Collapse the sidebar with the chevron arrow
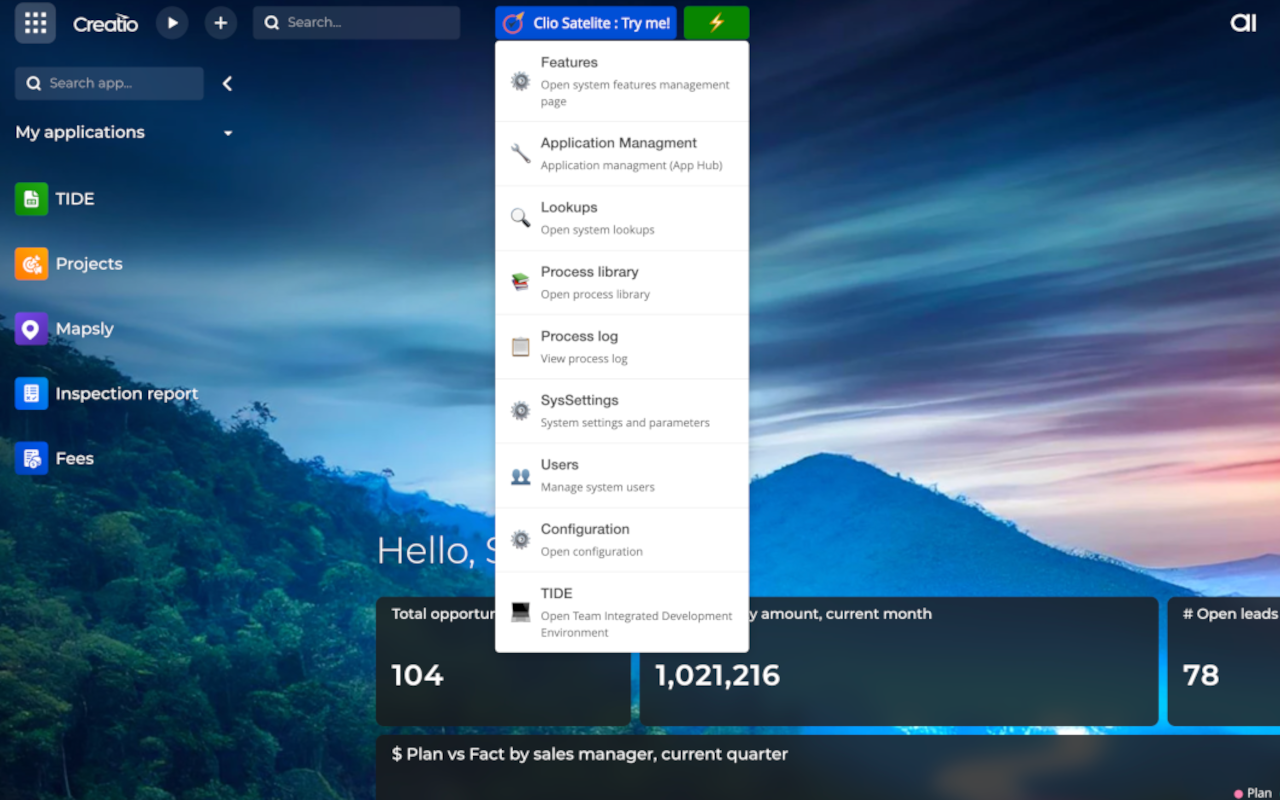 pyautogui.click(x=227, y=84)
